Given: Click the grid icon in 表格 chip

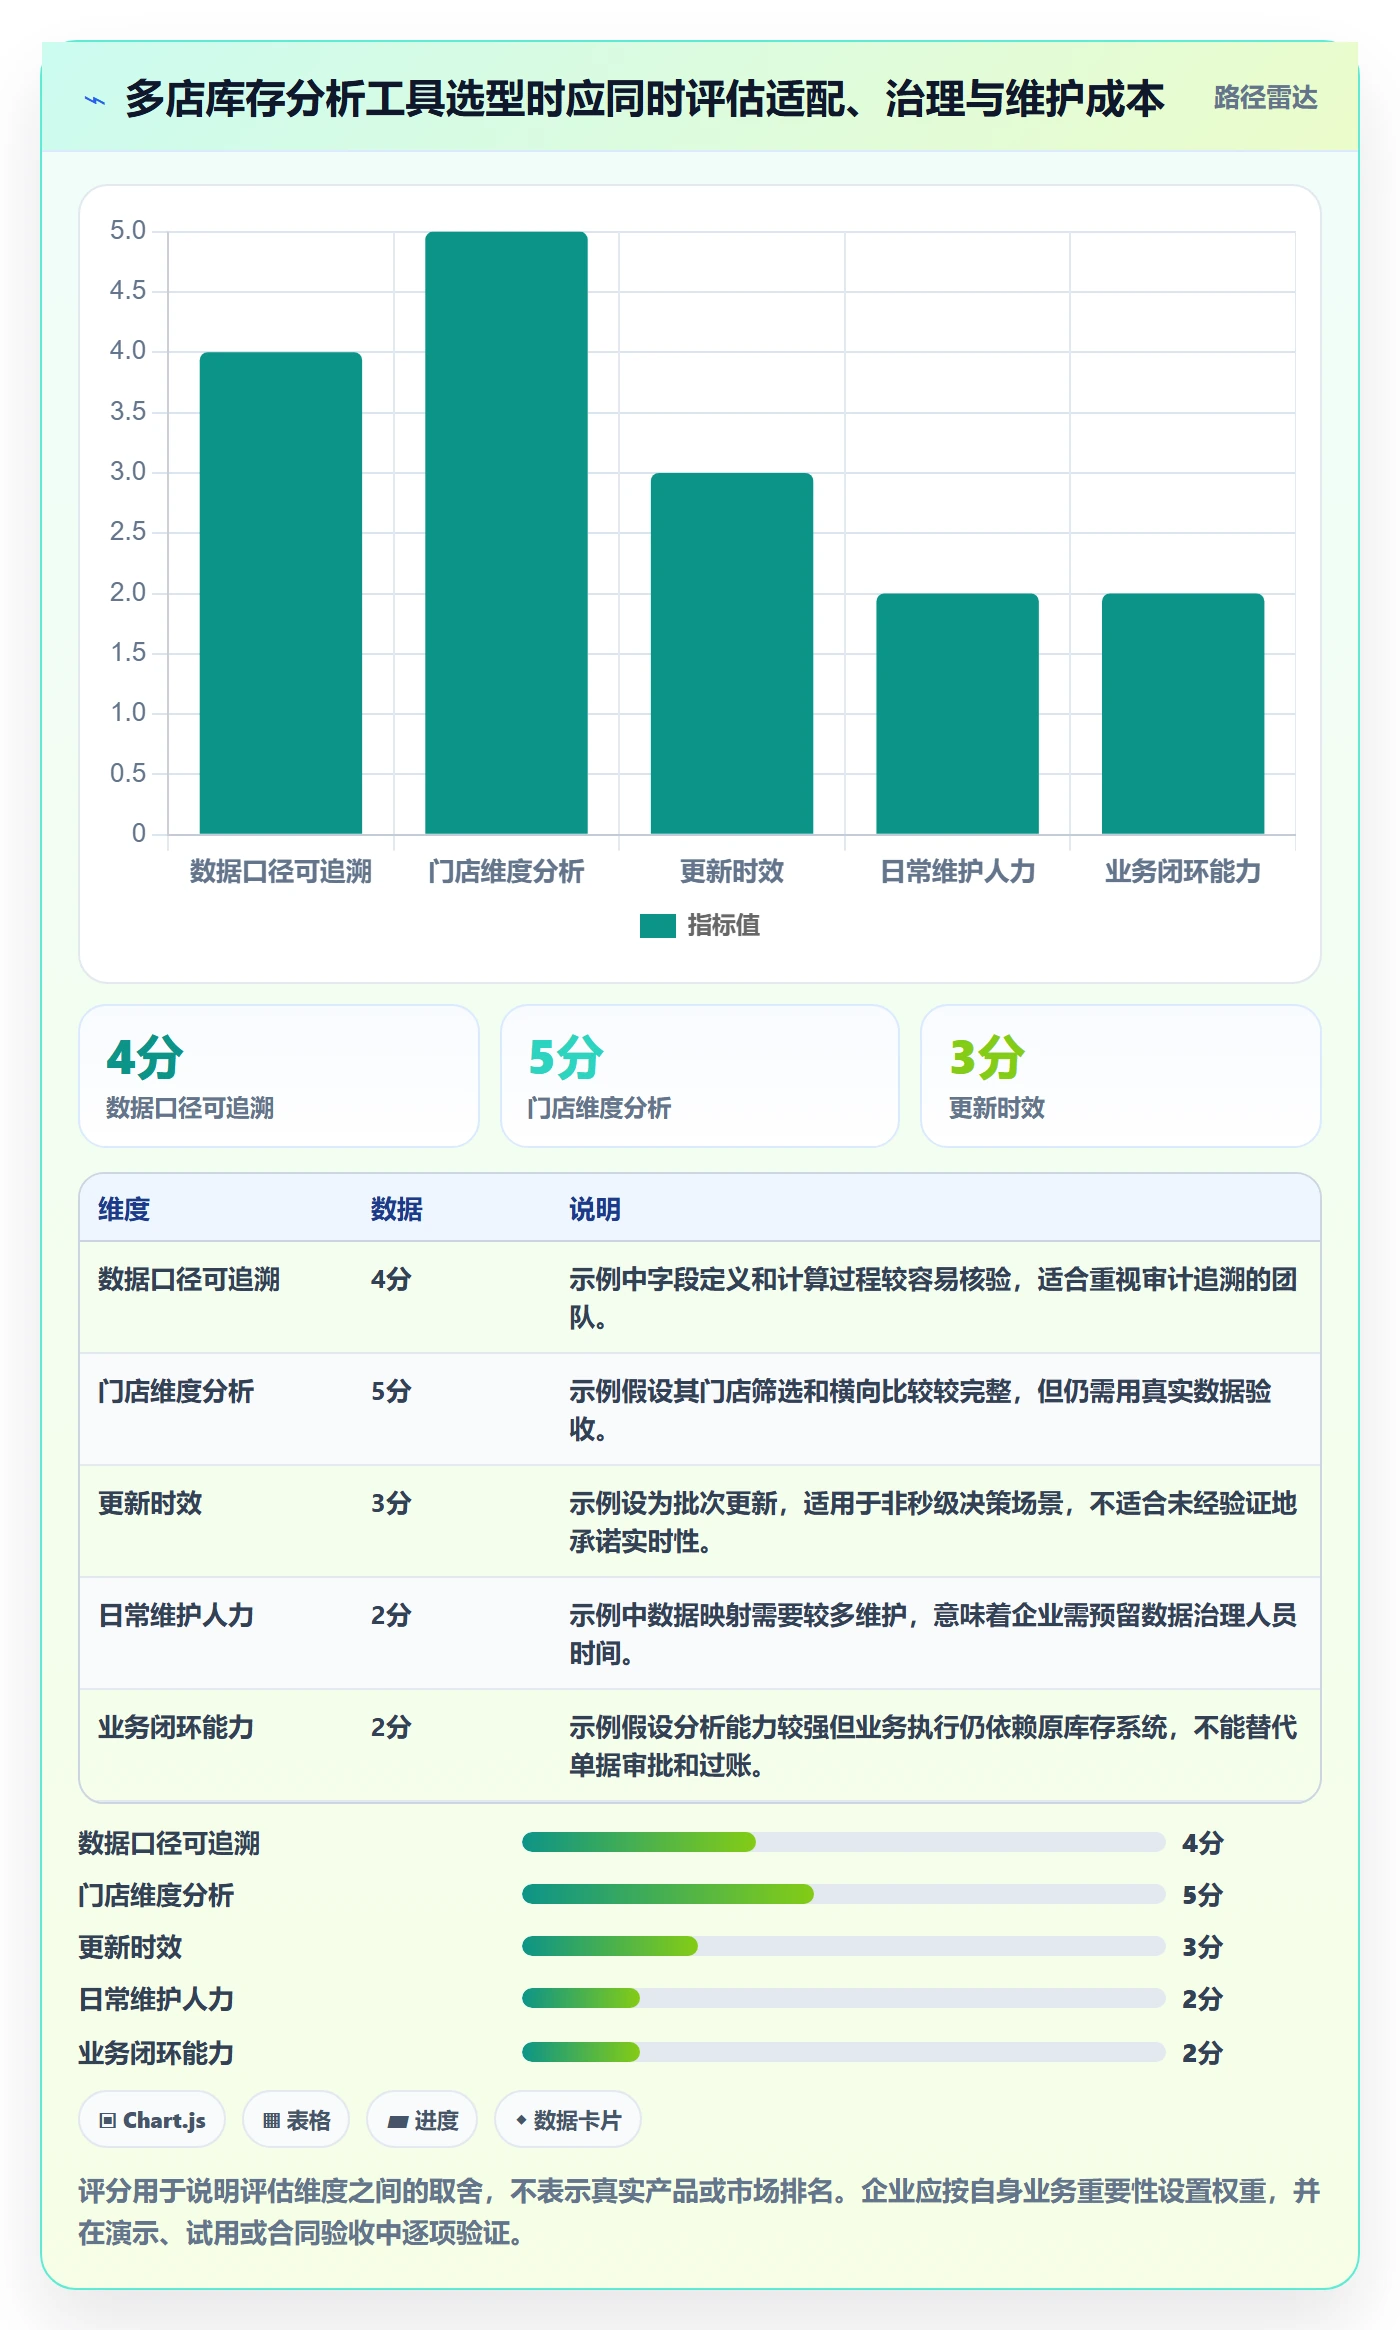Looking at the screenshot, I should click(271, 2121).
